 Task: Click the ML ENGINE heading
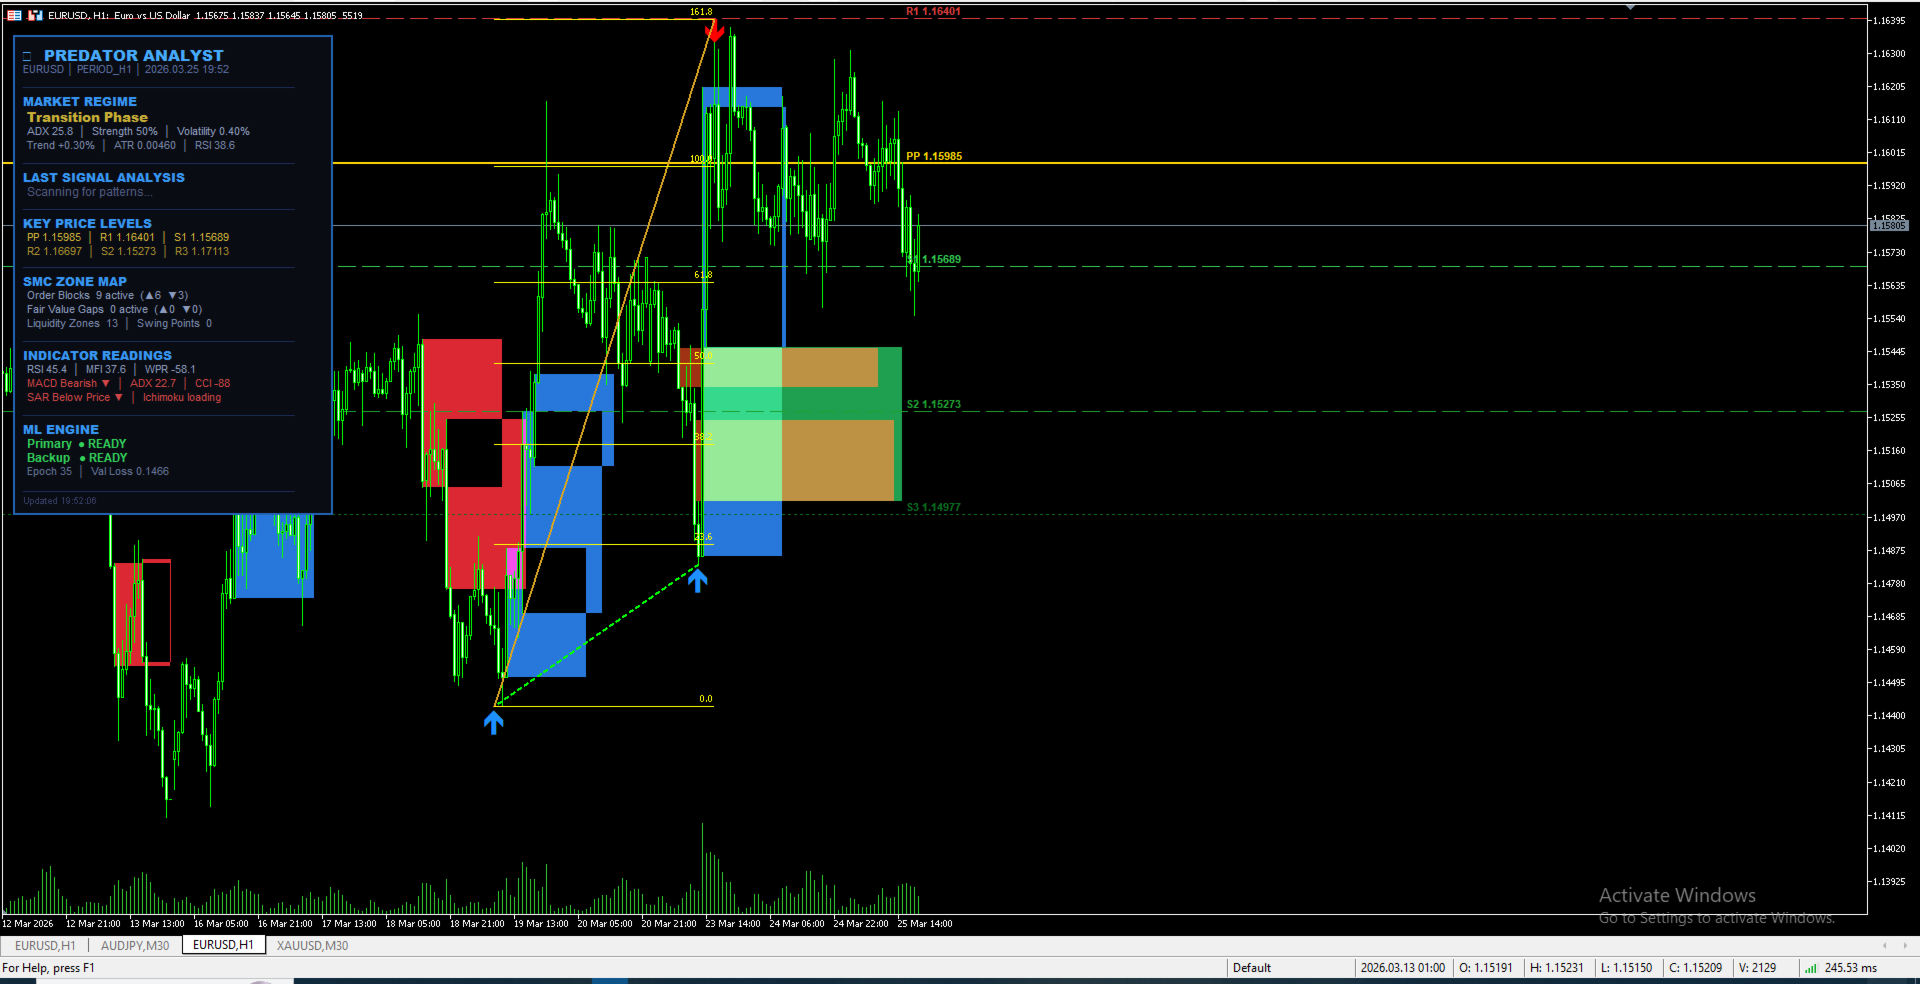tap(61, 430)
